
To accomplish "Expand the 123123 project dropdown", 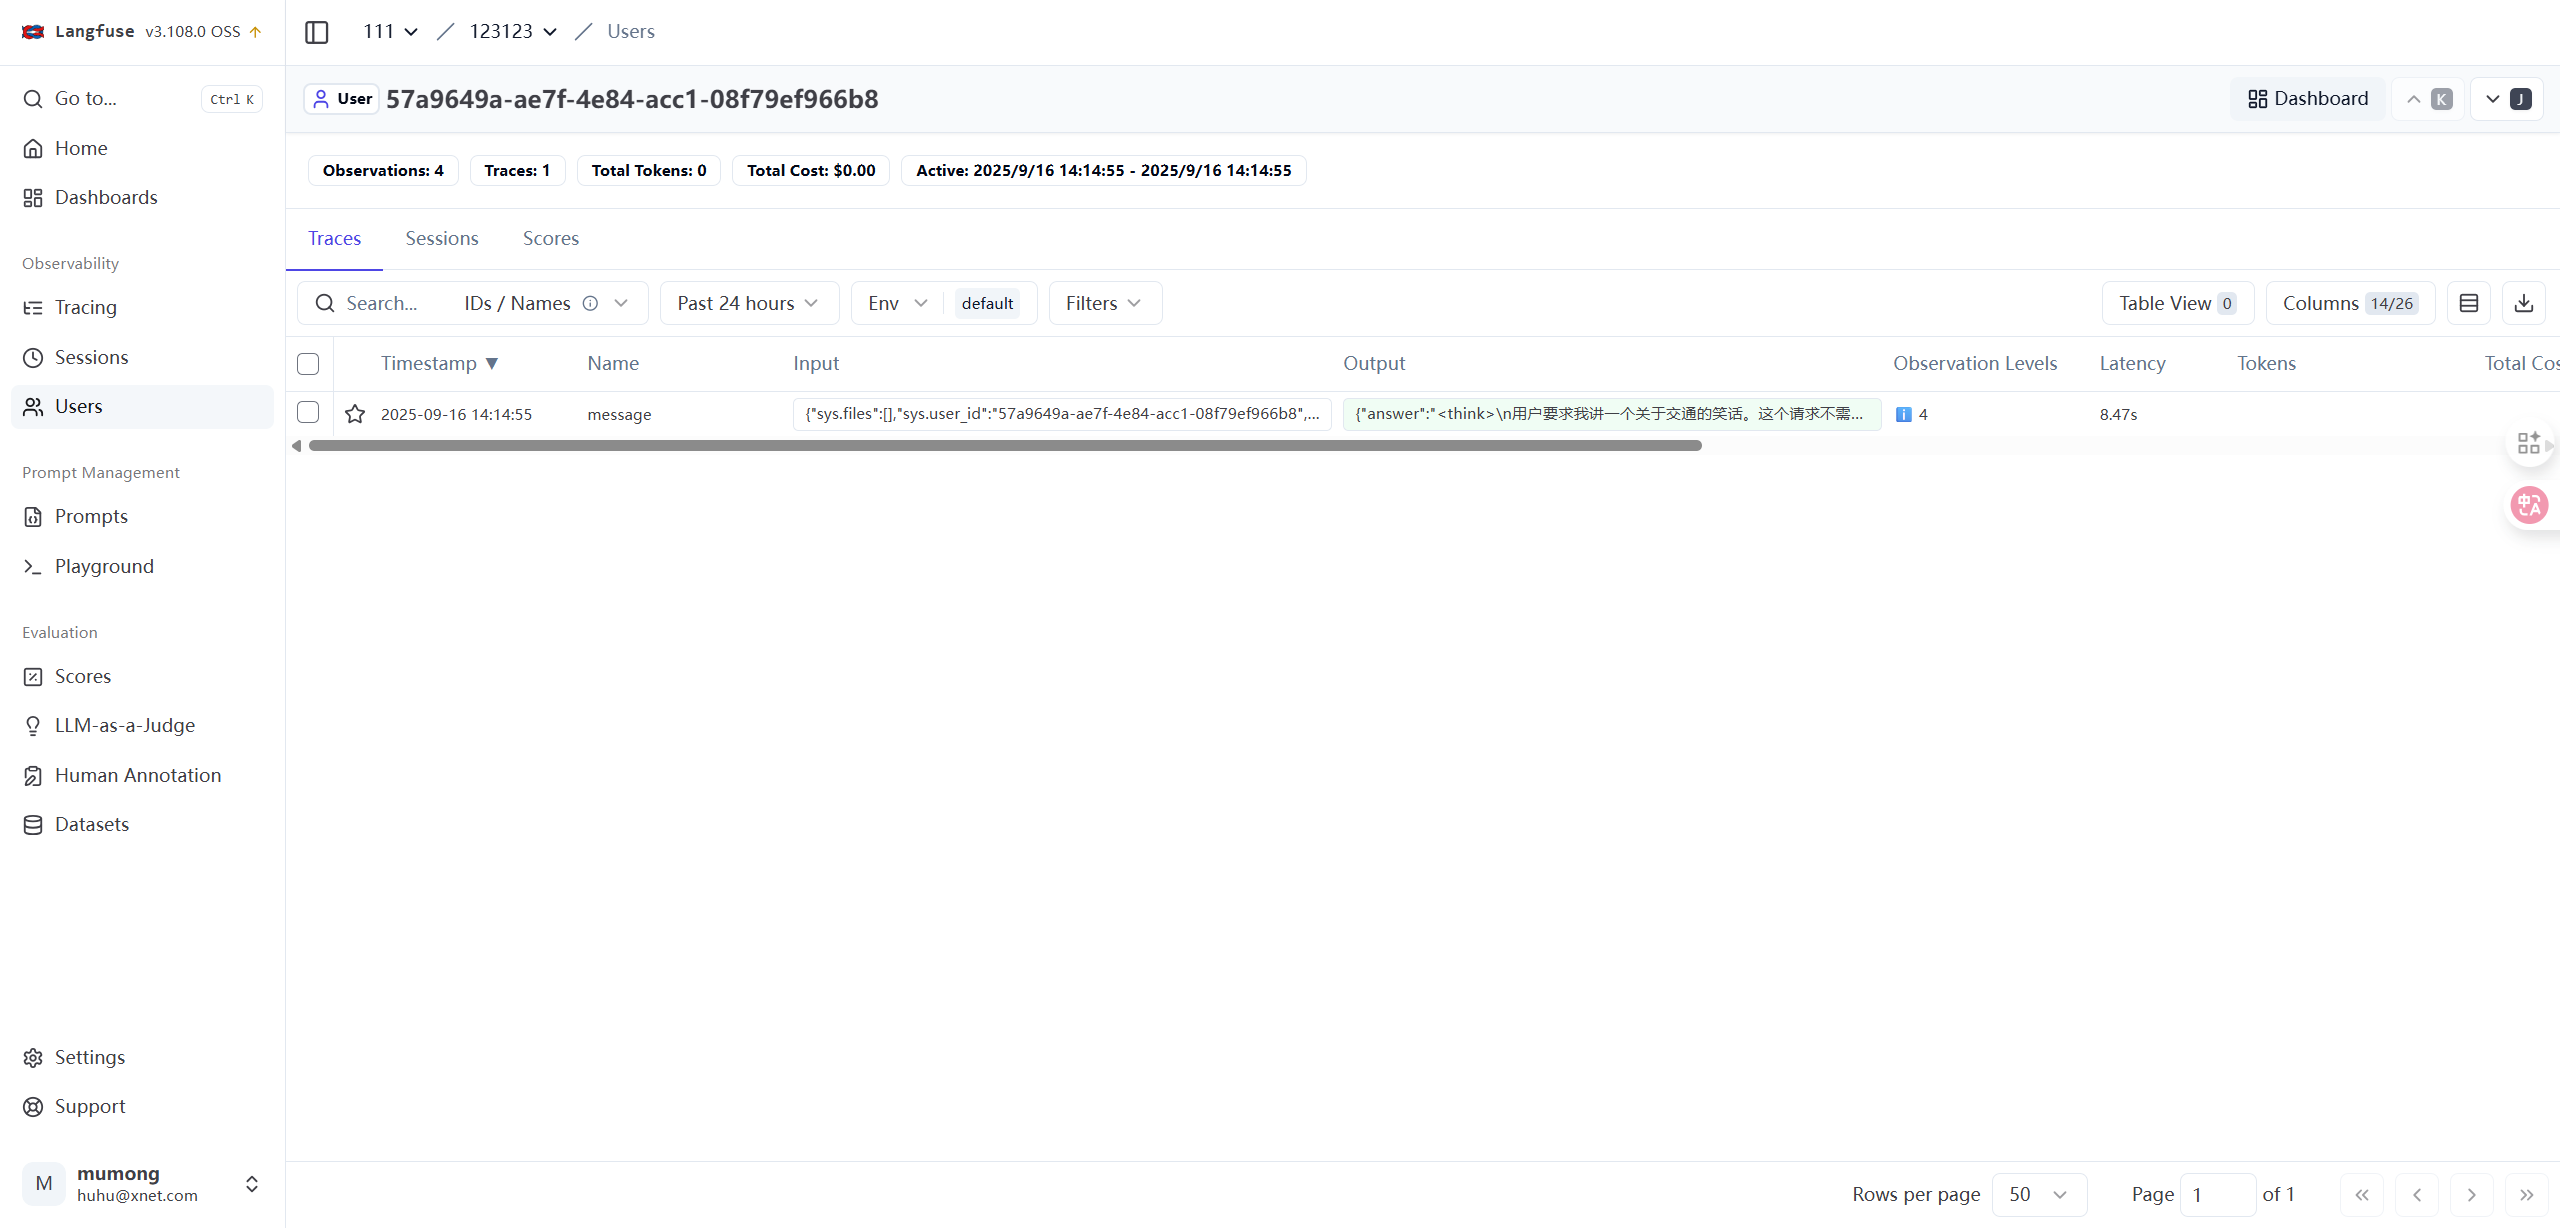I will click(x=513, y=32).
